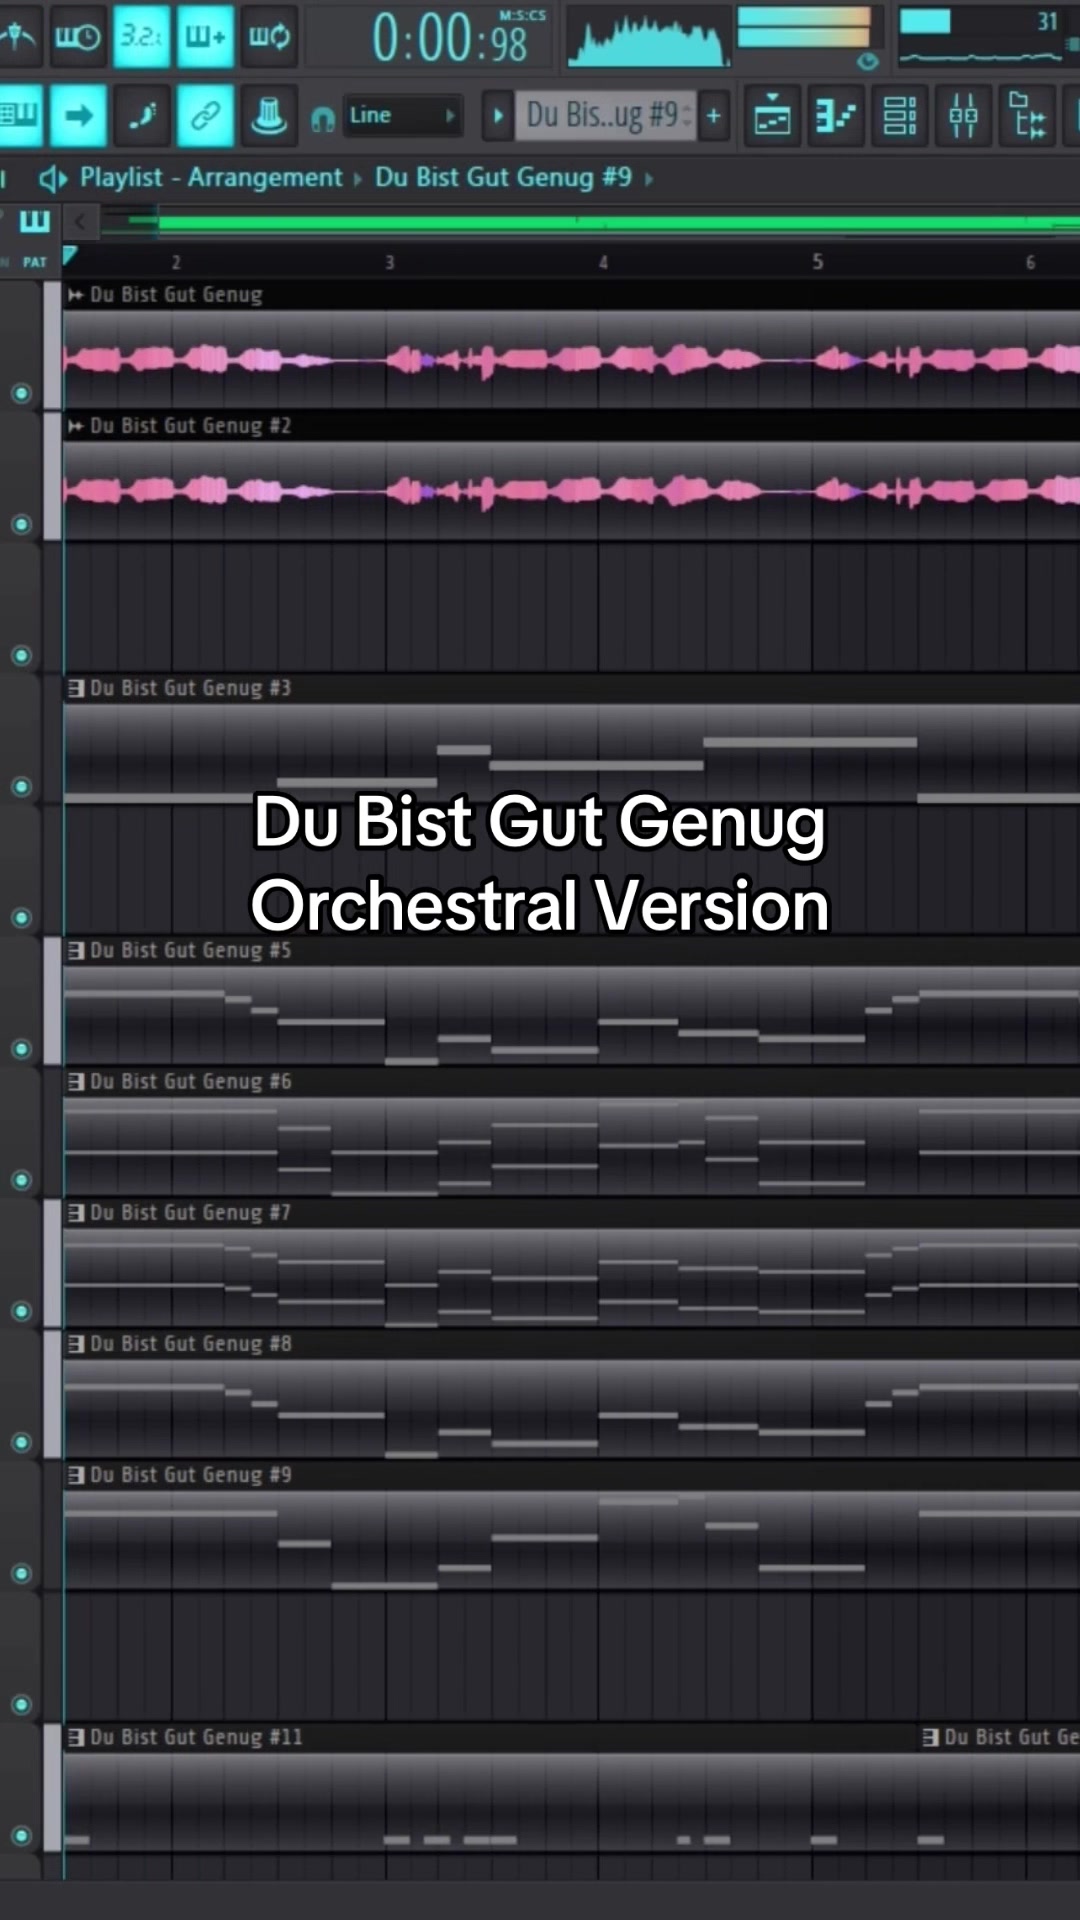Click the green horizontal playlist scrollbar
This screenshot has width=1080, height=1920.
tap(618, 222)
